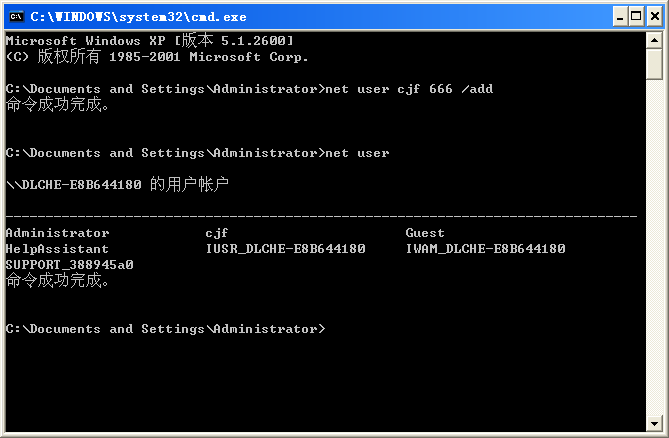Open the cmd.exe system menu icon
This screenshot has width=669, height=438.
point(16,16)
